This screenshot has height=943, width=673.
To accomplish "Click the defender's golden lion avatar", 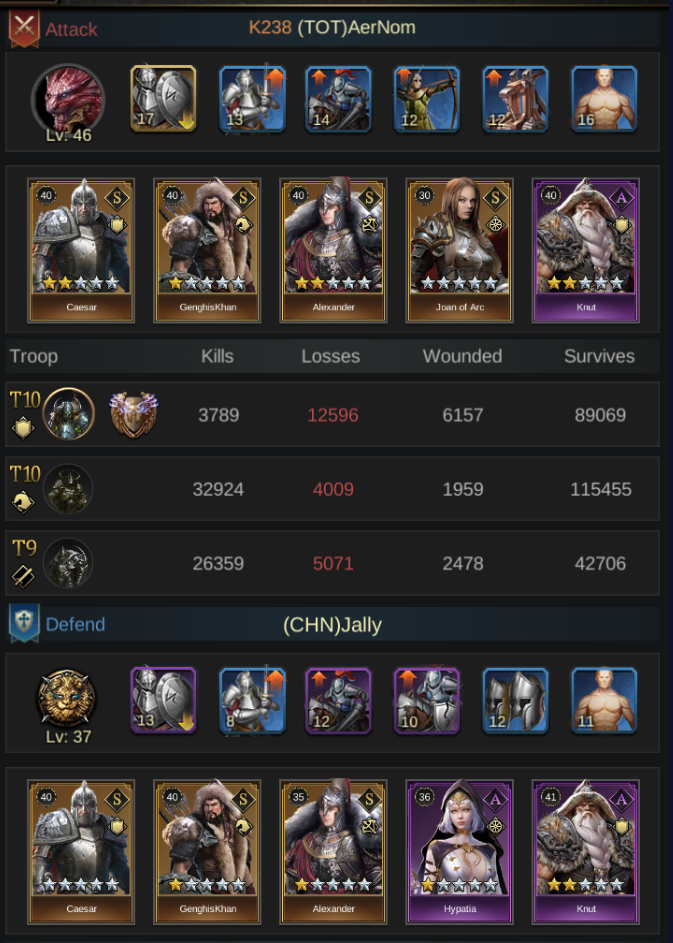I will point(66,698).
